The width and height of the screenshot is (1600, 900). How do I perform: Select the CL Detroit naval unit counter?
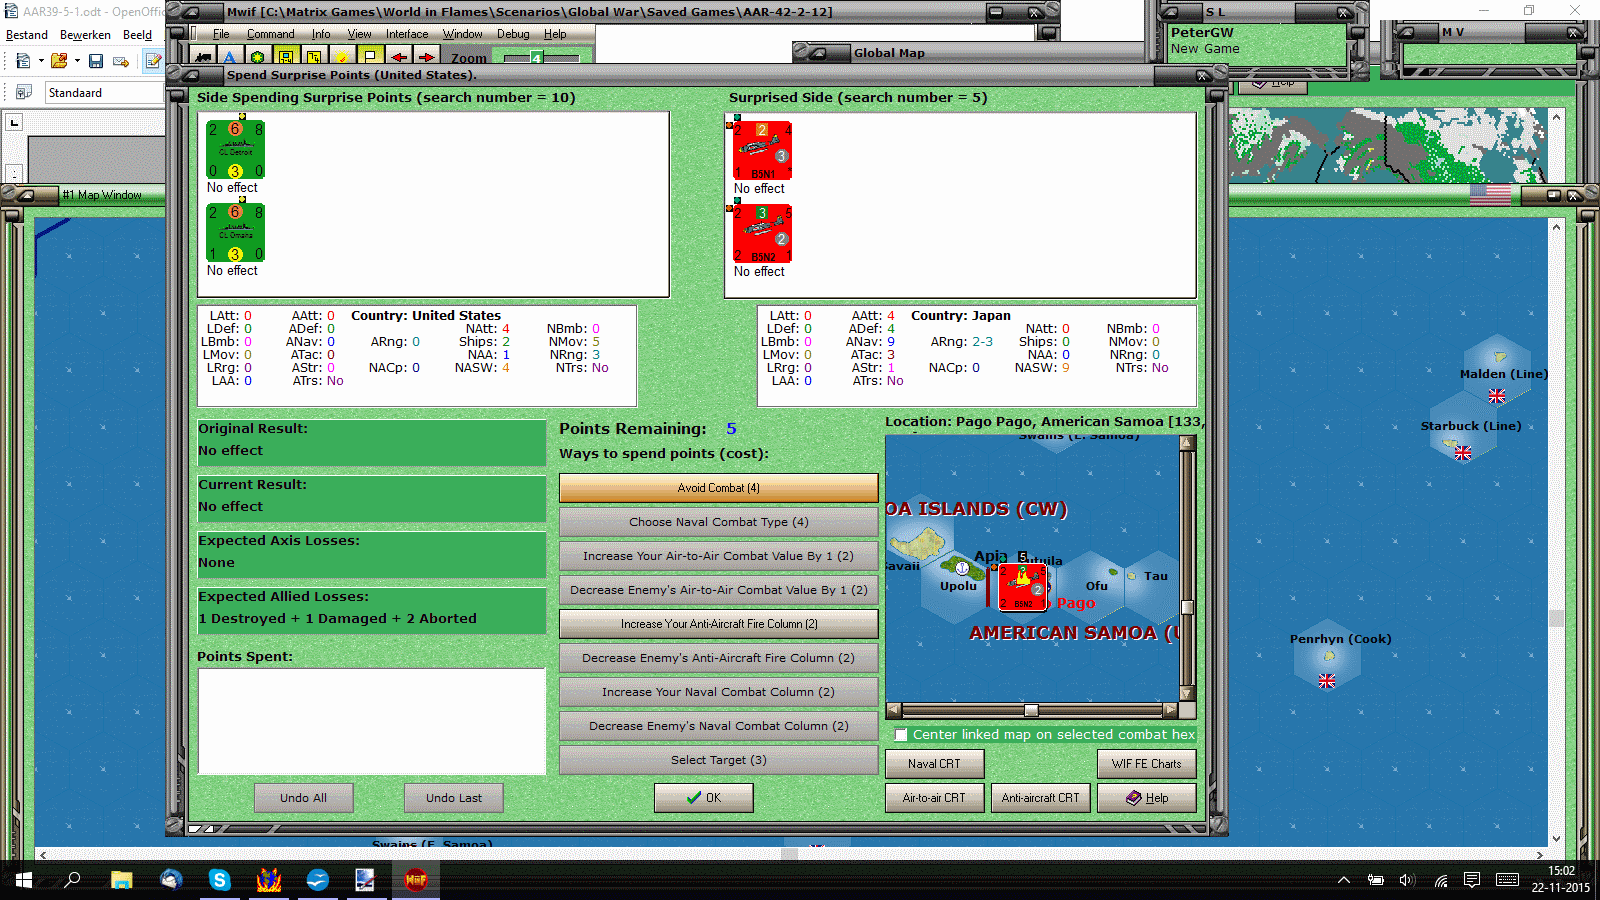[x=235, y=150]
